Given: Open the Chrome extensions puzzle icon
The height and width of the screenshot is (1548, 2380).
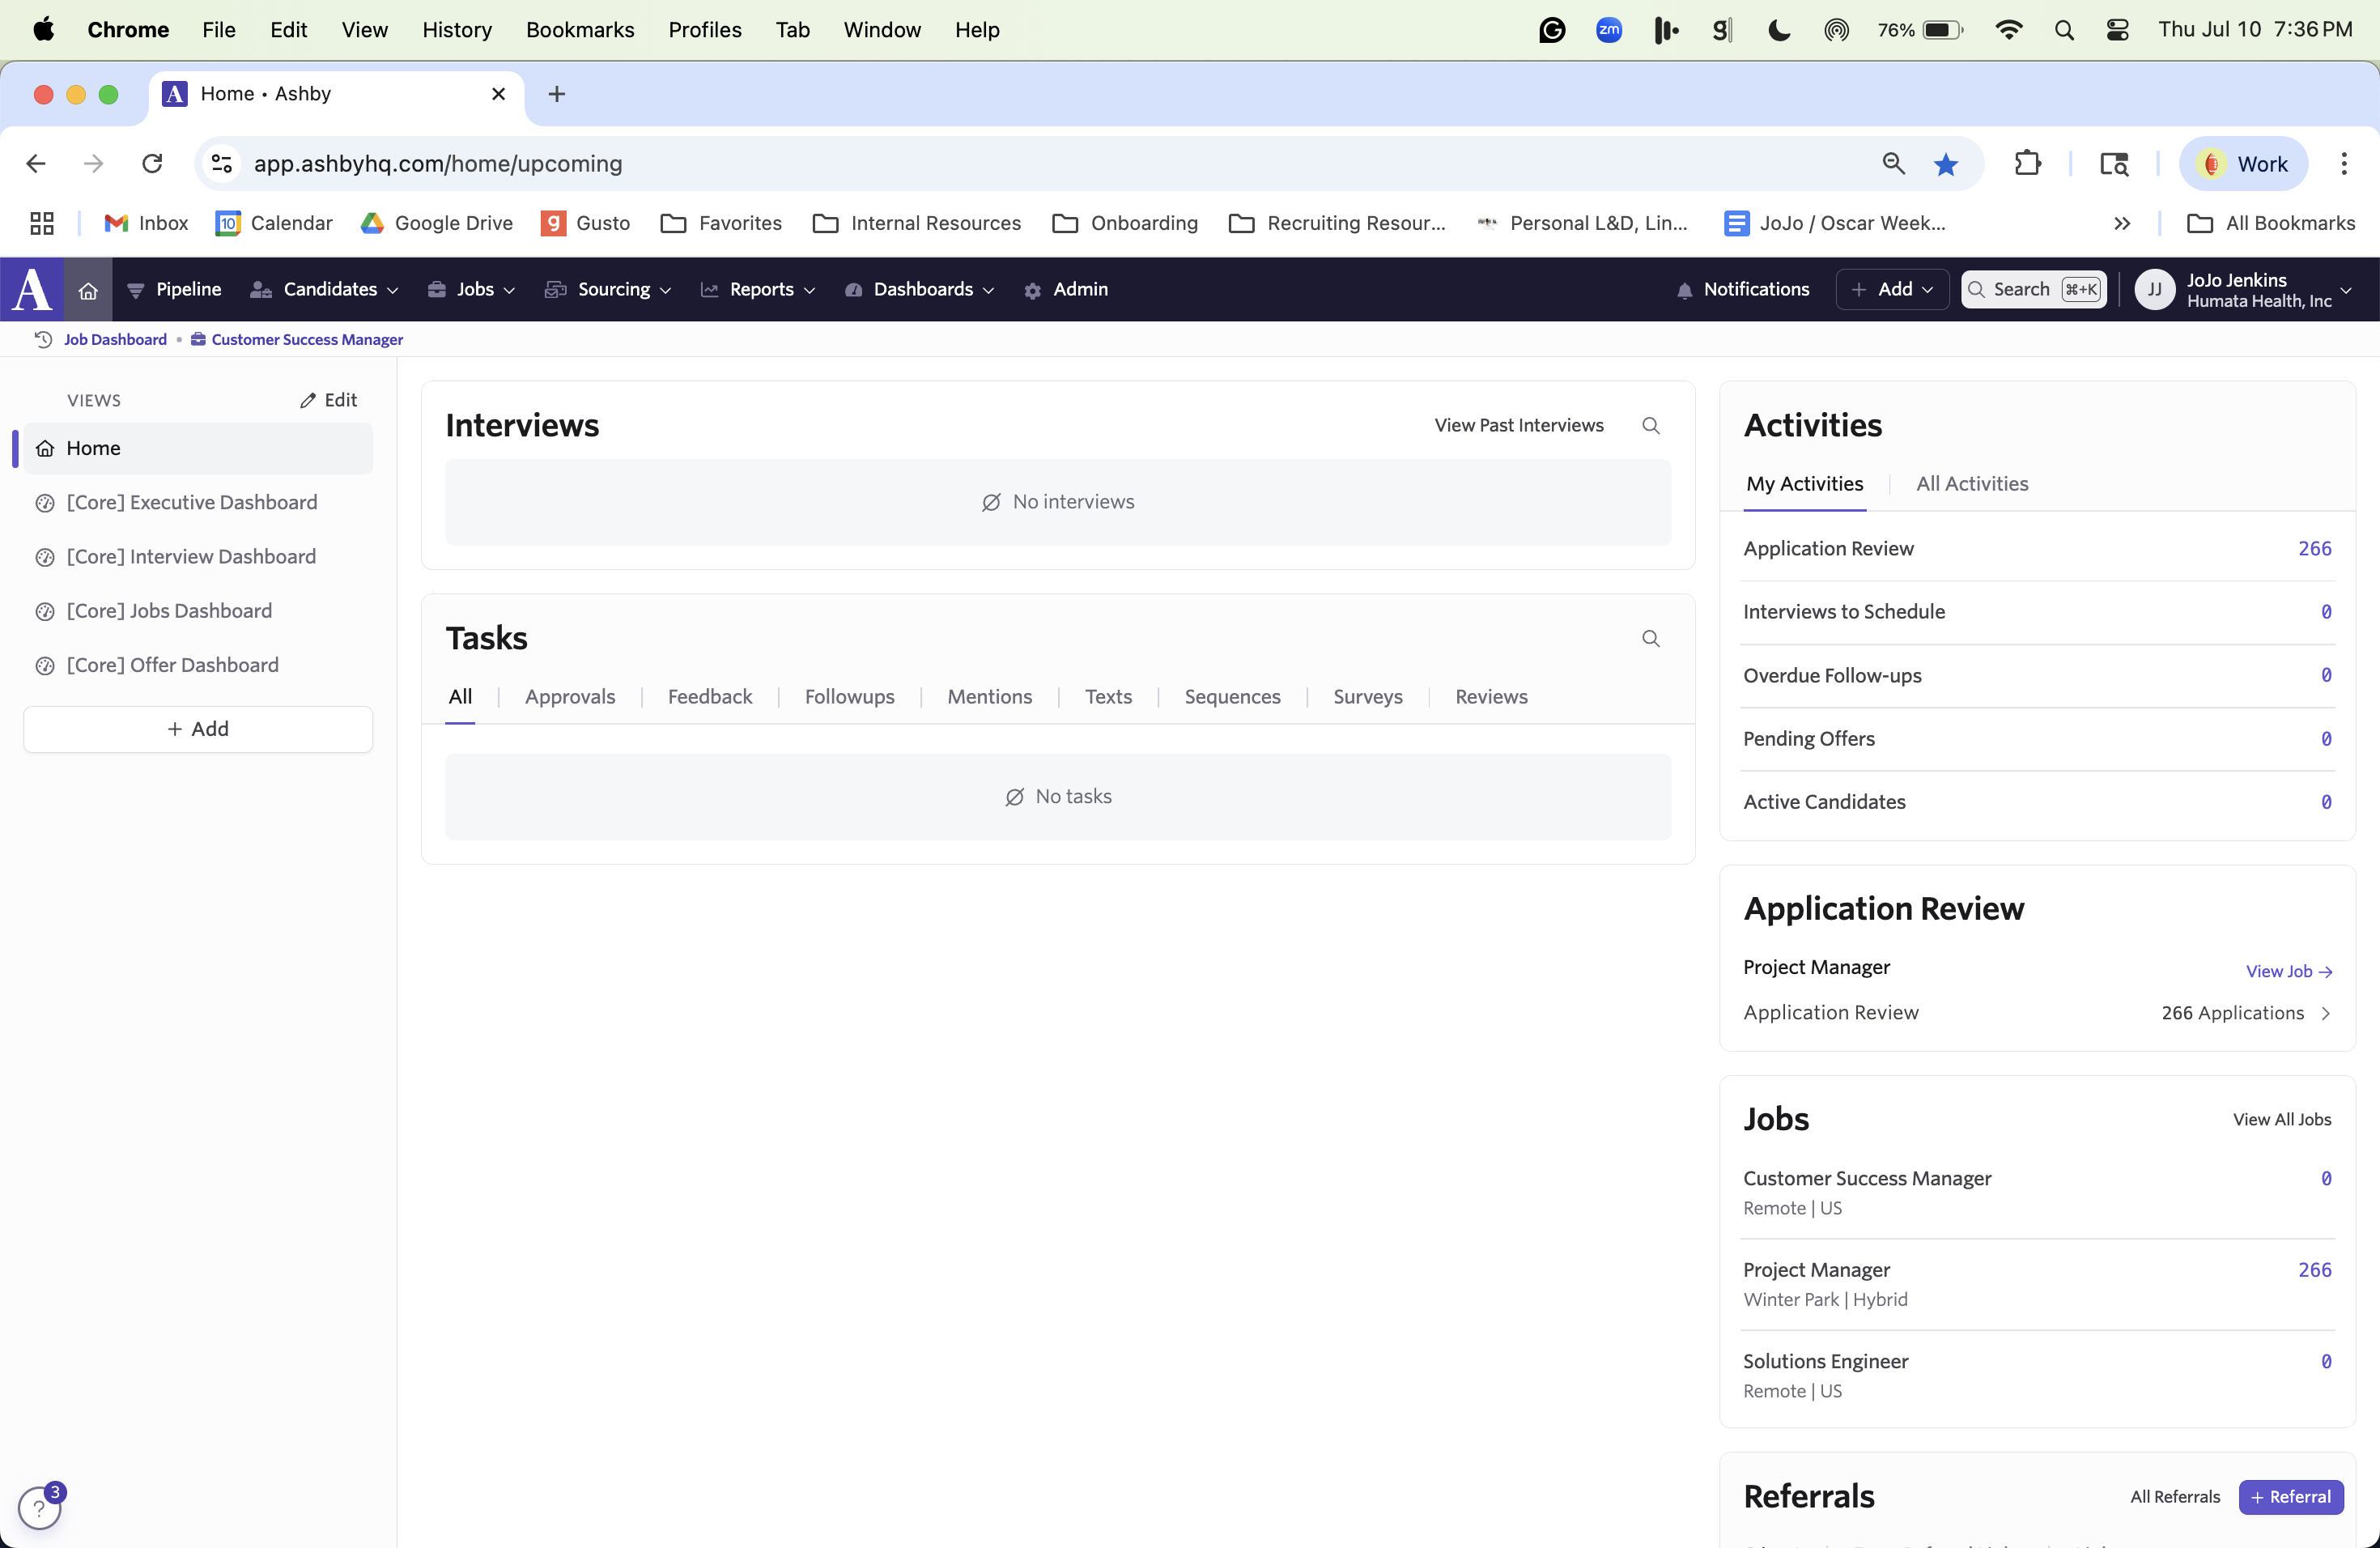Looking at the screenshot, I should pos(2027,164).
